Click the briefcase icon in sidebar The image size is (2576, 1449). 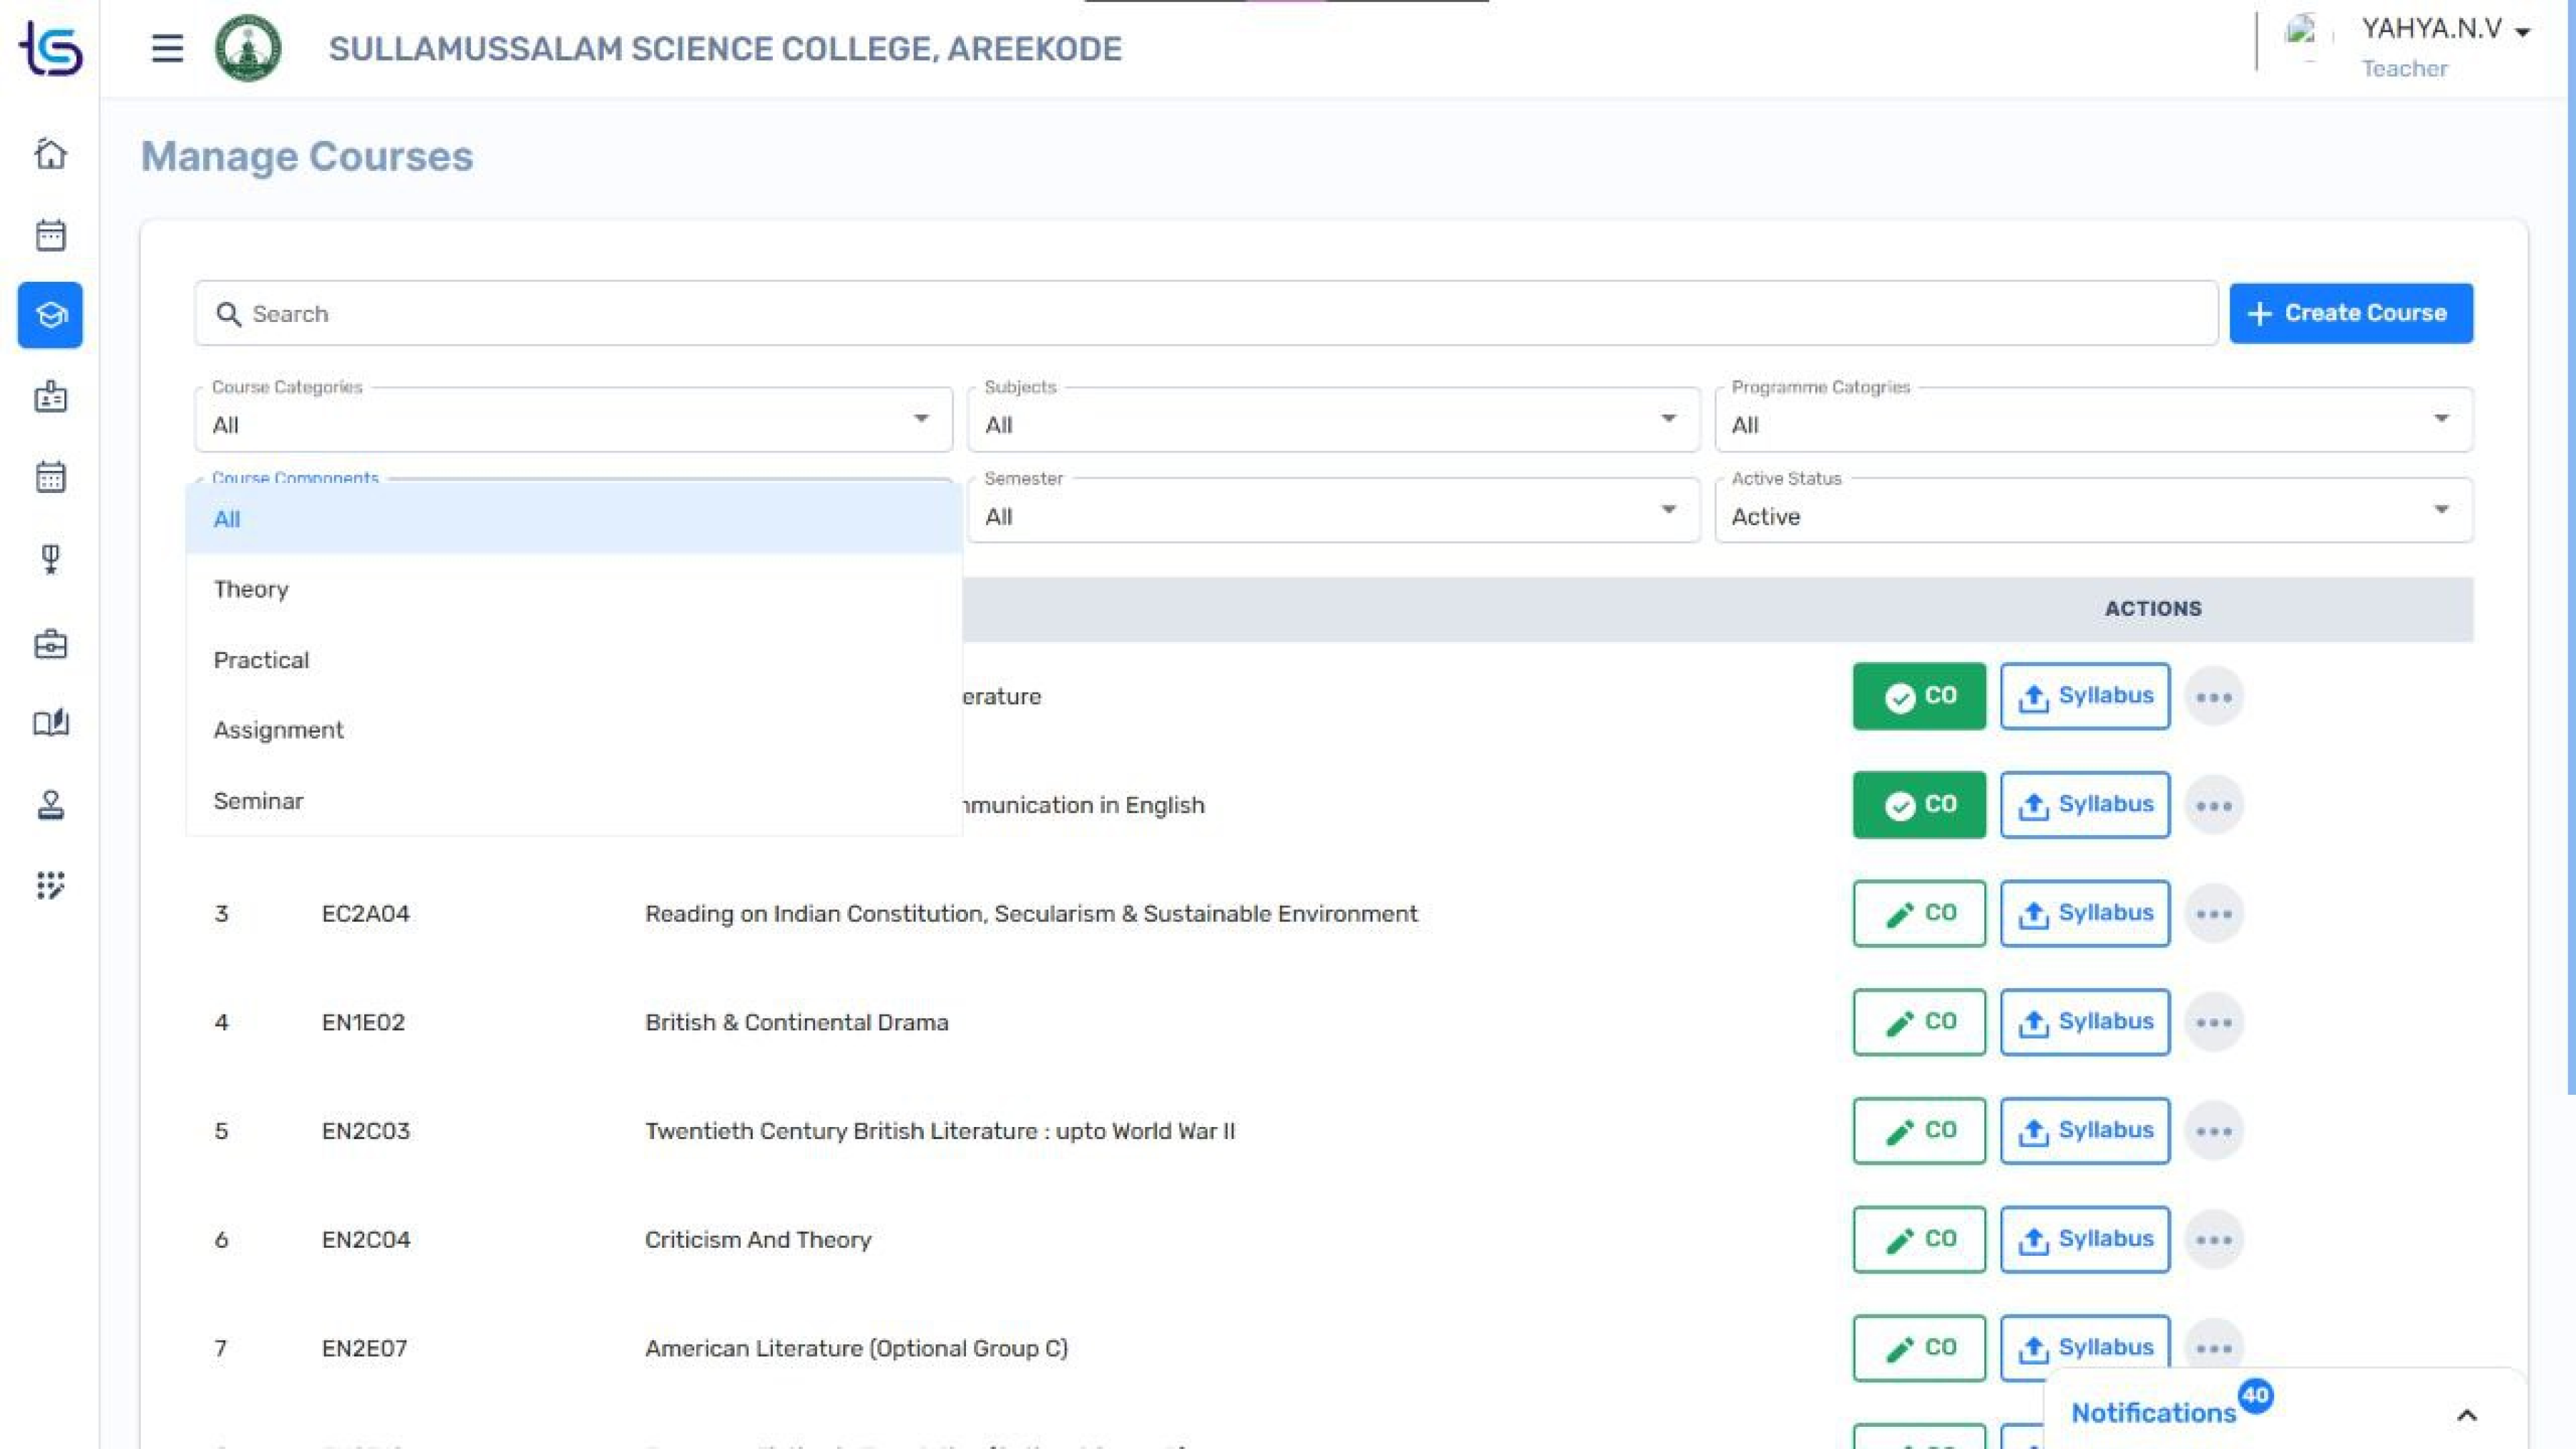click(x=50, y=644)
